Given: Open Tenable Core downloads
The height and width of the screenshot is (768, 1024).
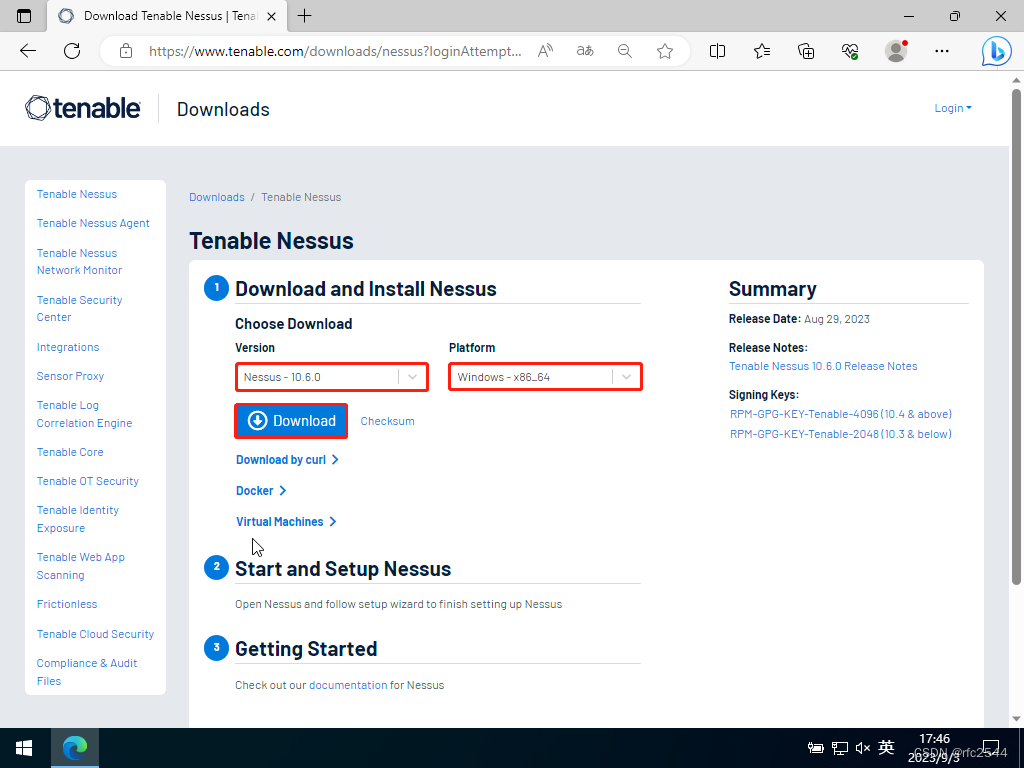Looking at the screenshot, I should point(70,452).
